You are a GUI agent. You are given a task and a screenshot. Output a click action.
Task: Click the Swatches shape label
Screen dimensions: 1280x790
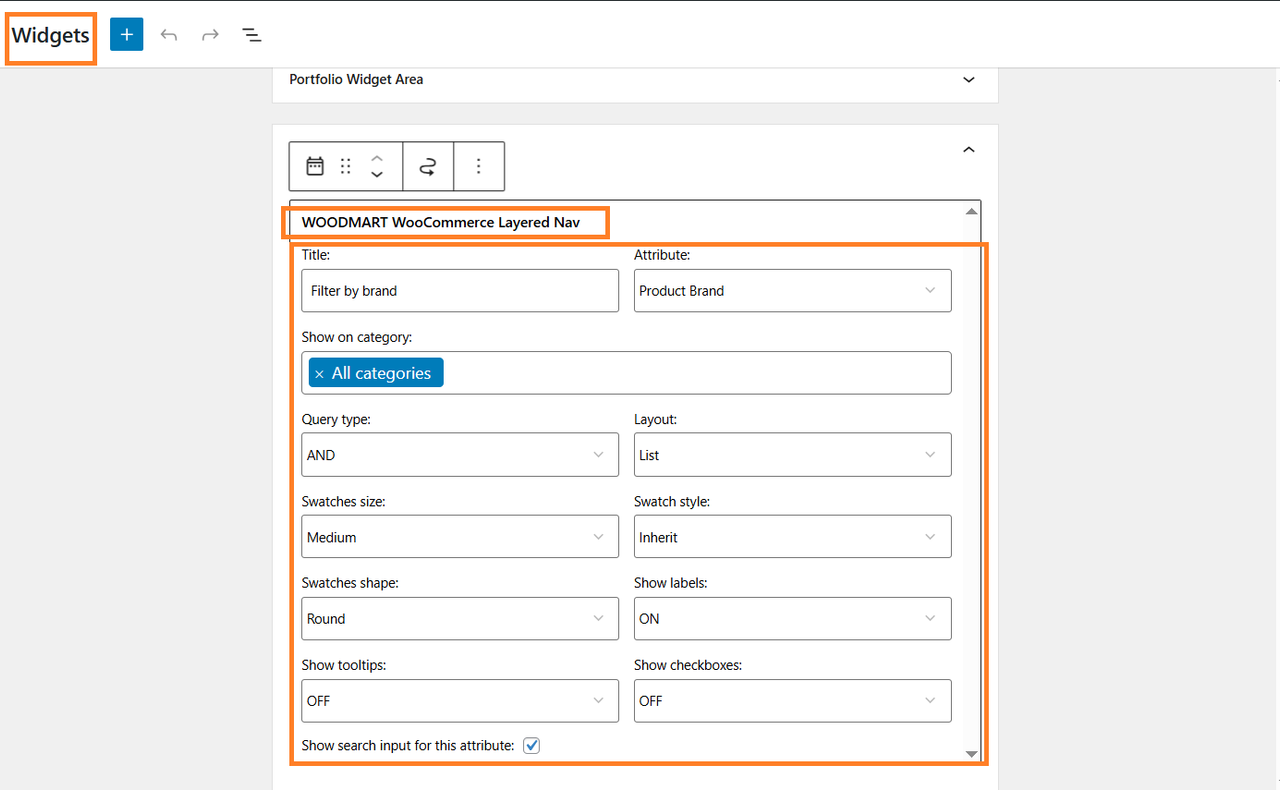350,583
